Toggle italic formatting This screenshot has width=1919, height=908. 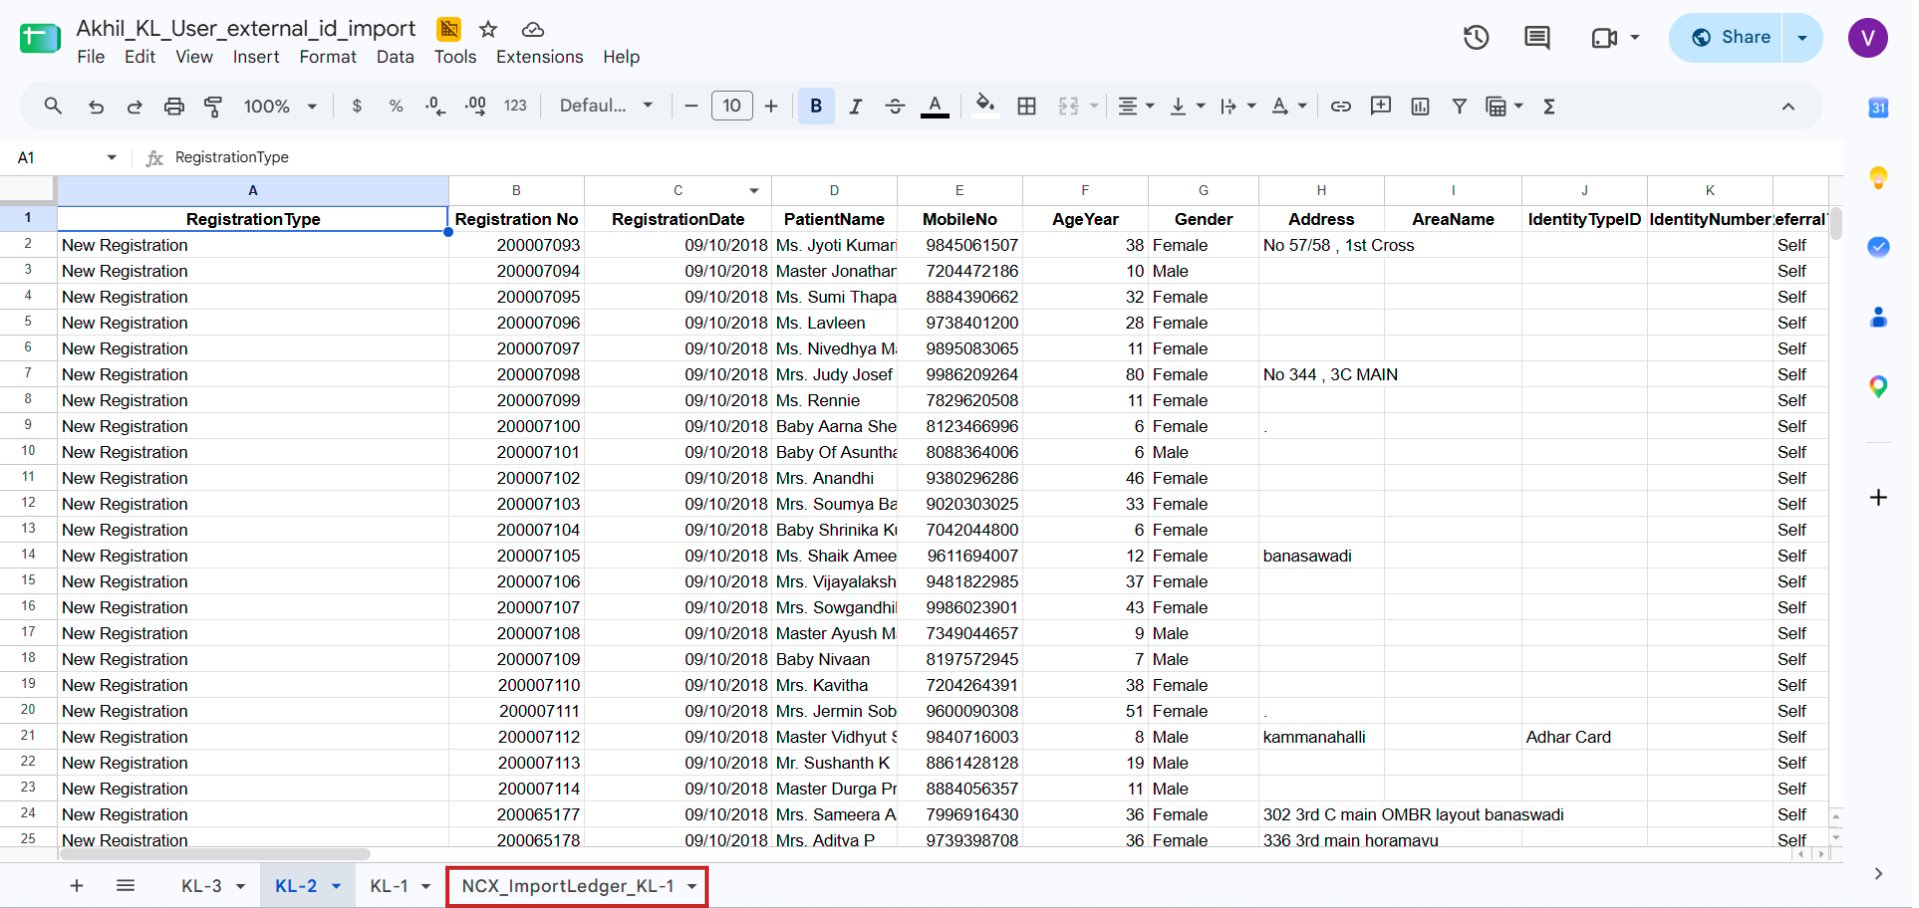855,106
